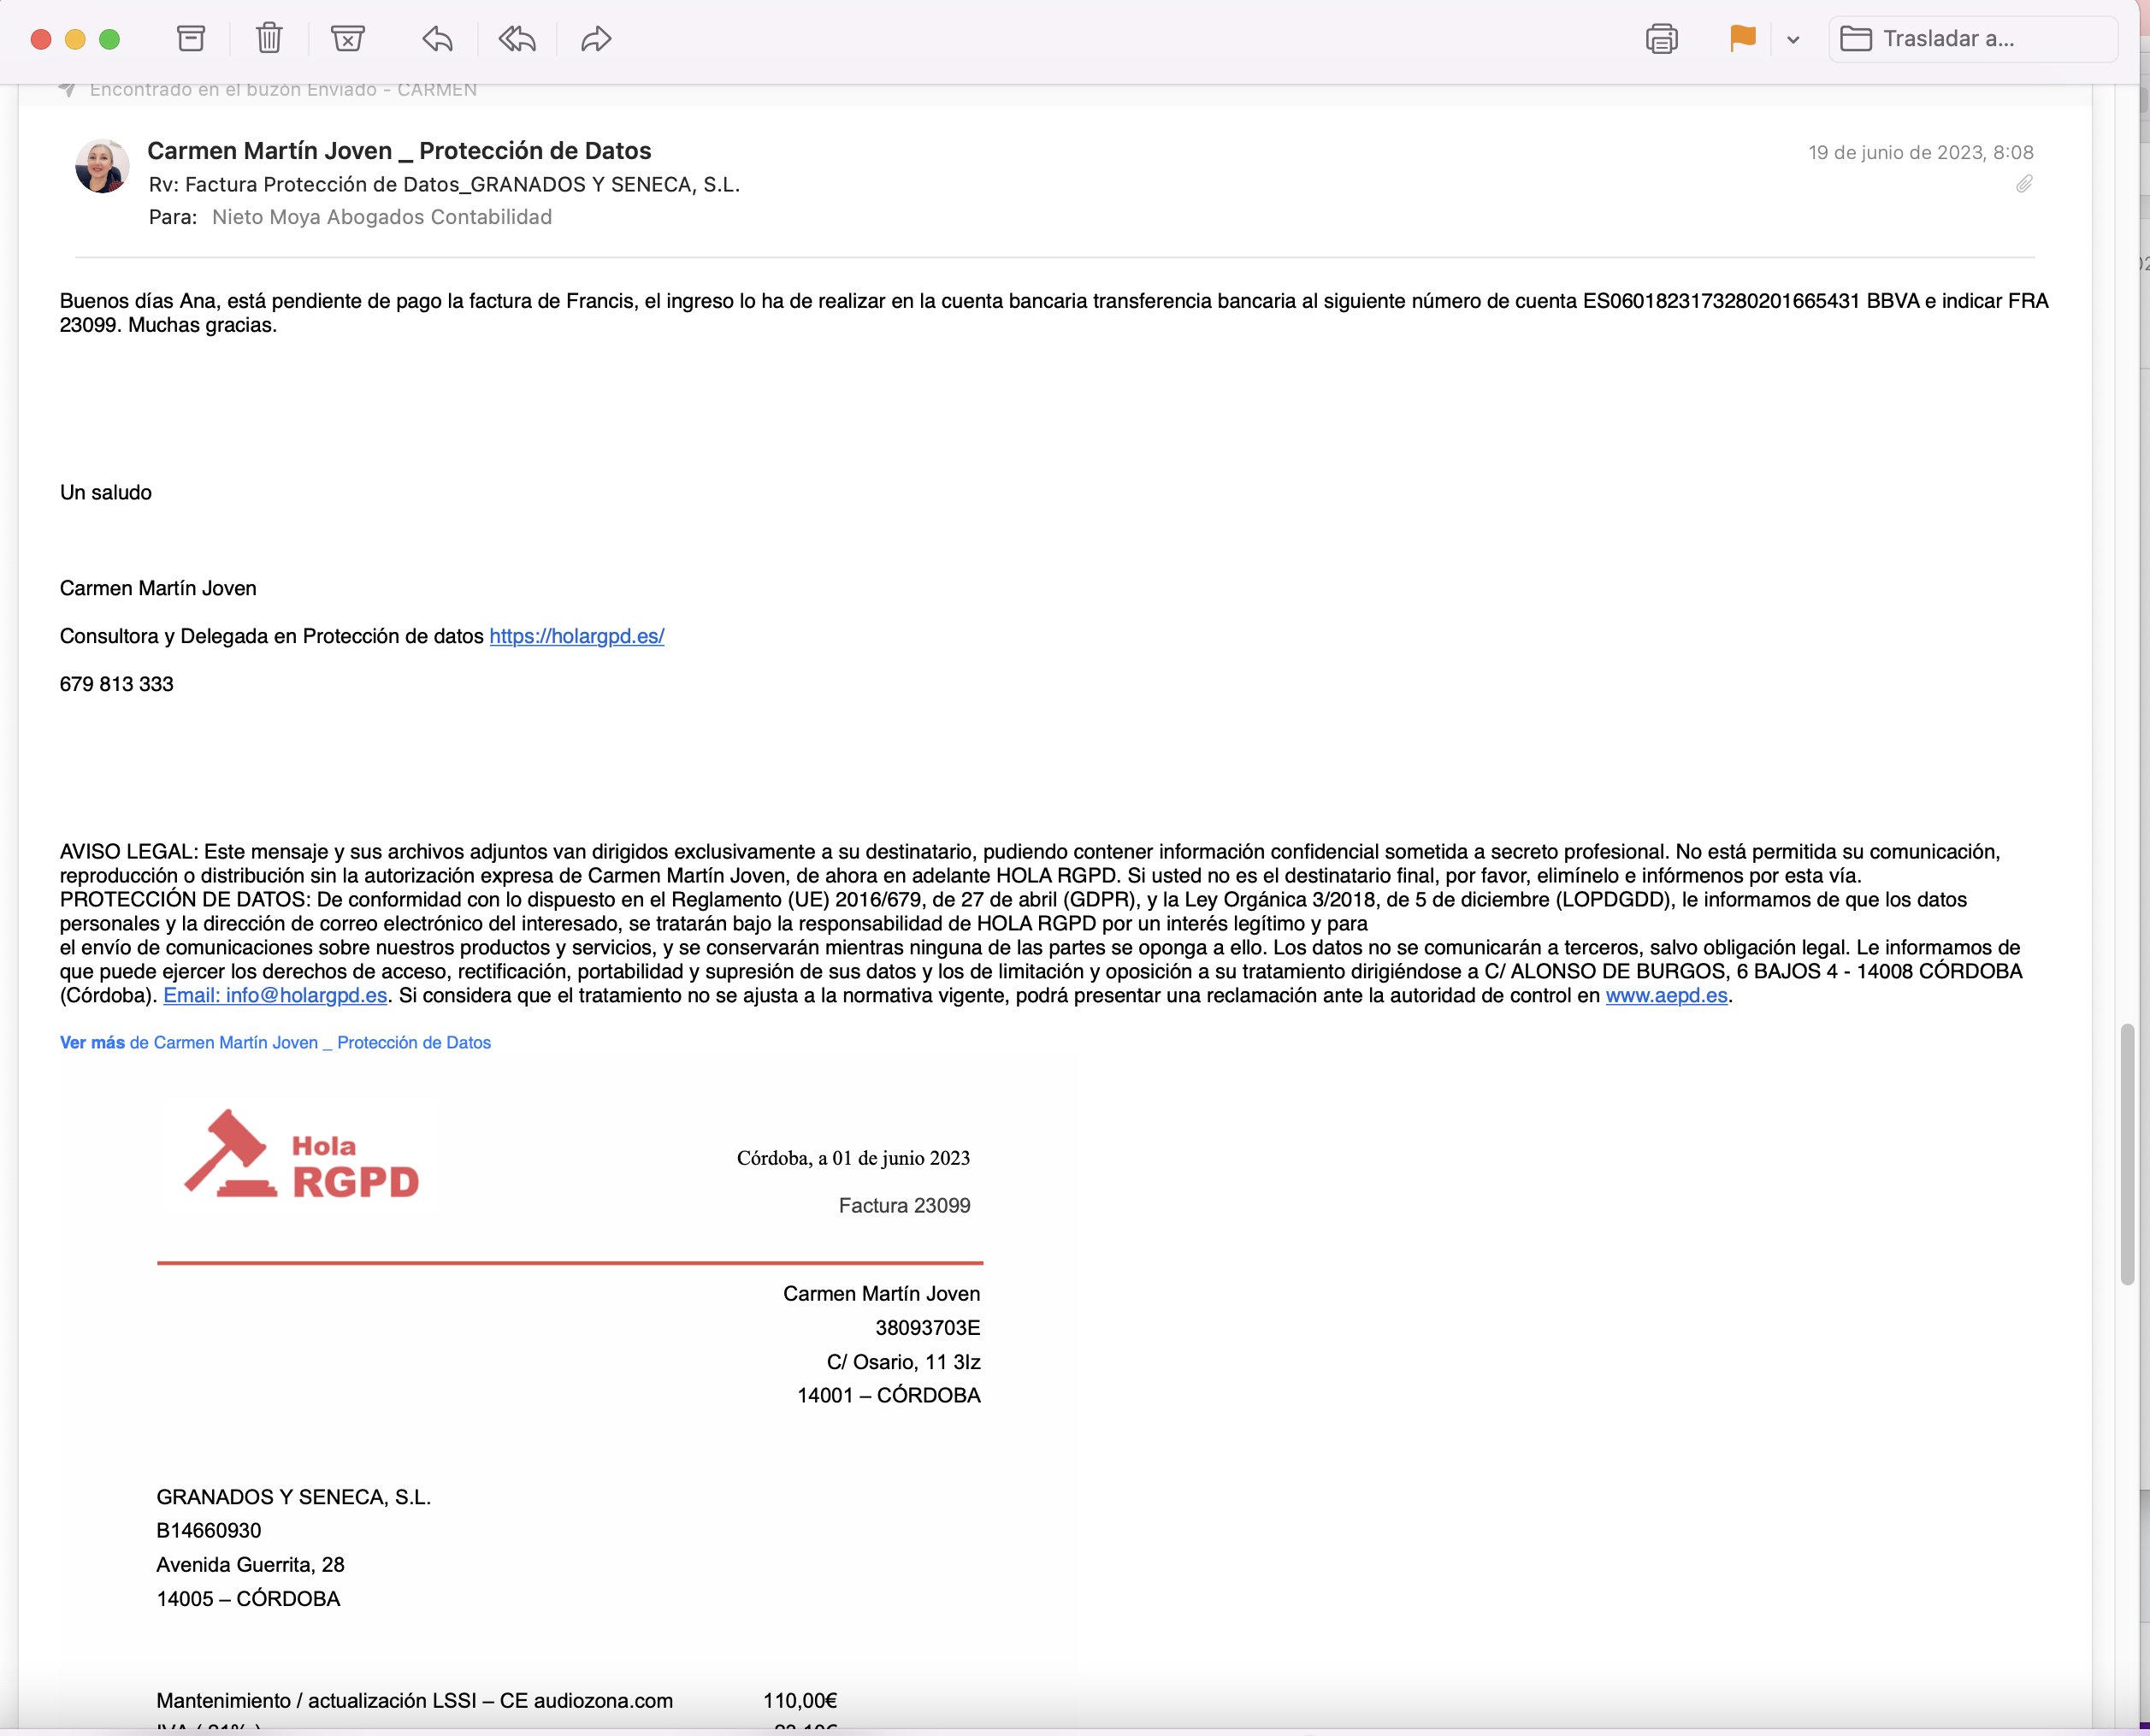This screenshot has width=2150, height=1736.
Task: Click the info@holargpd.es email link
Action: (x=275, y=995)
